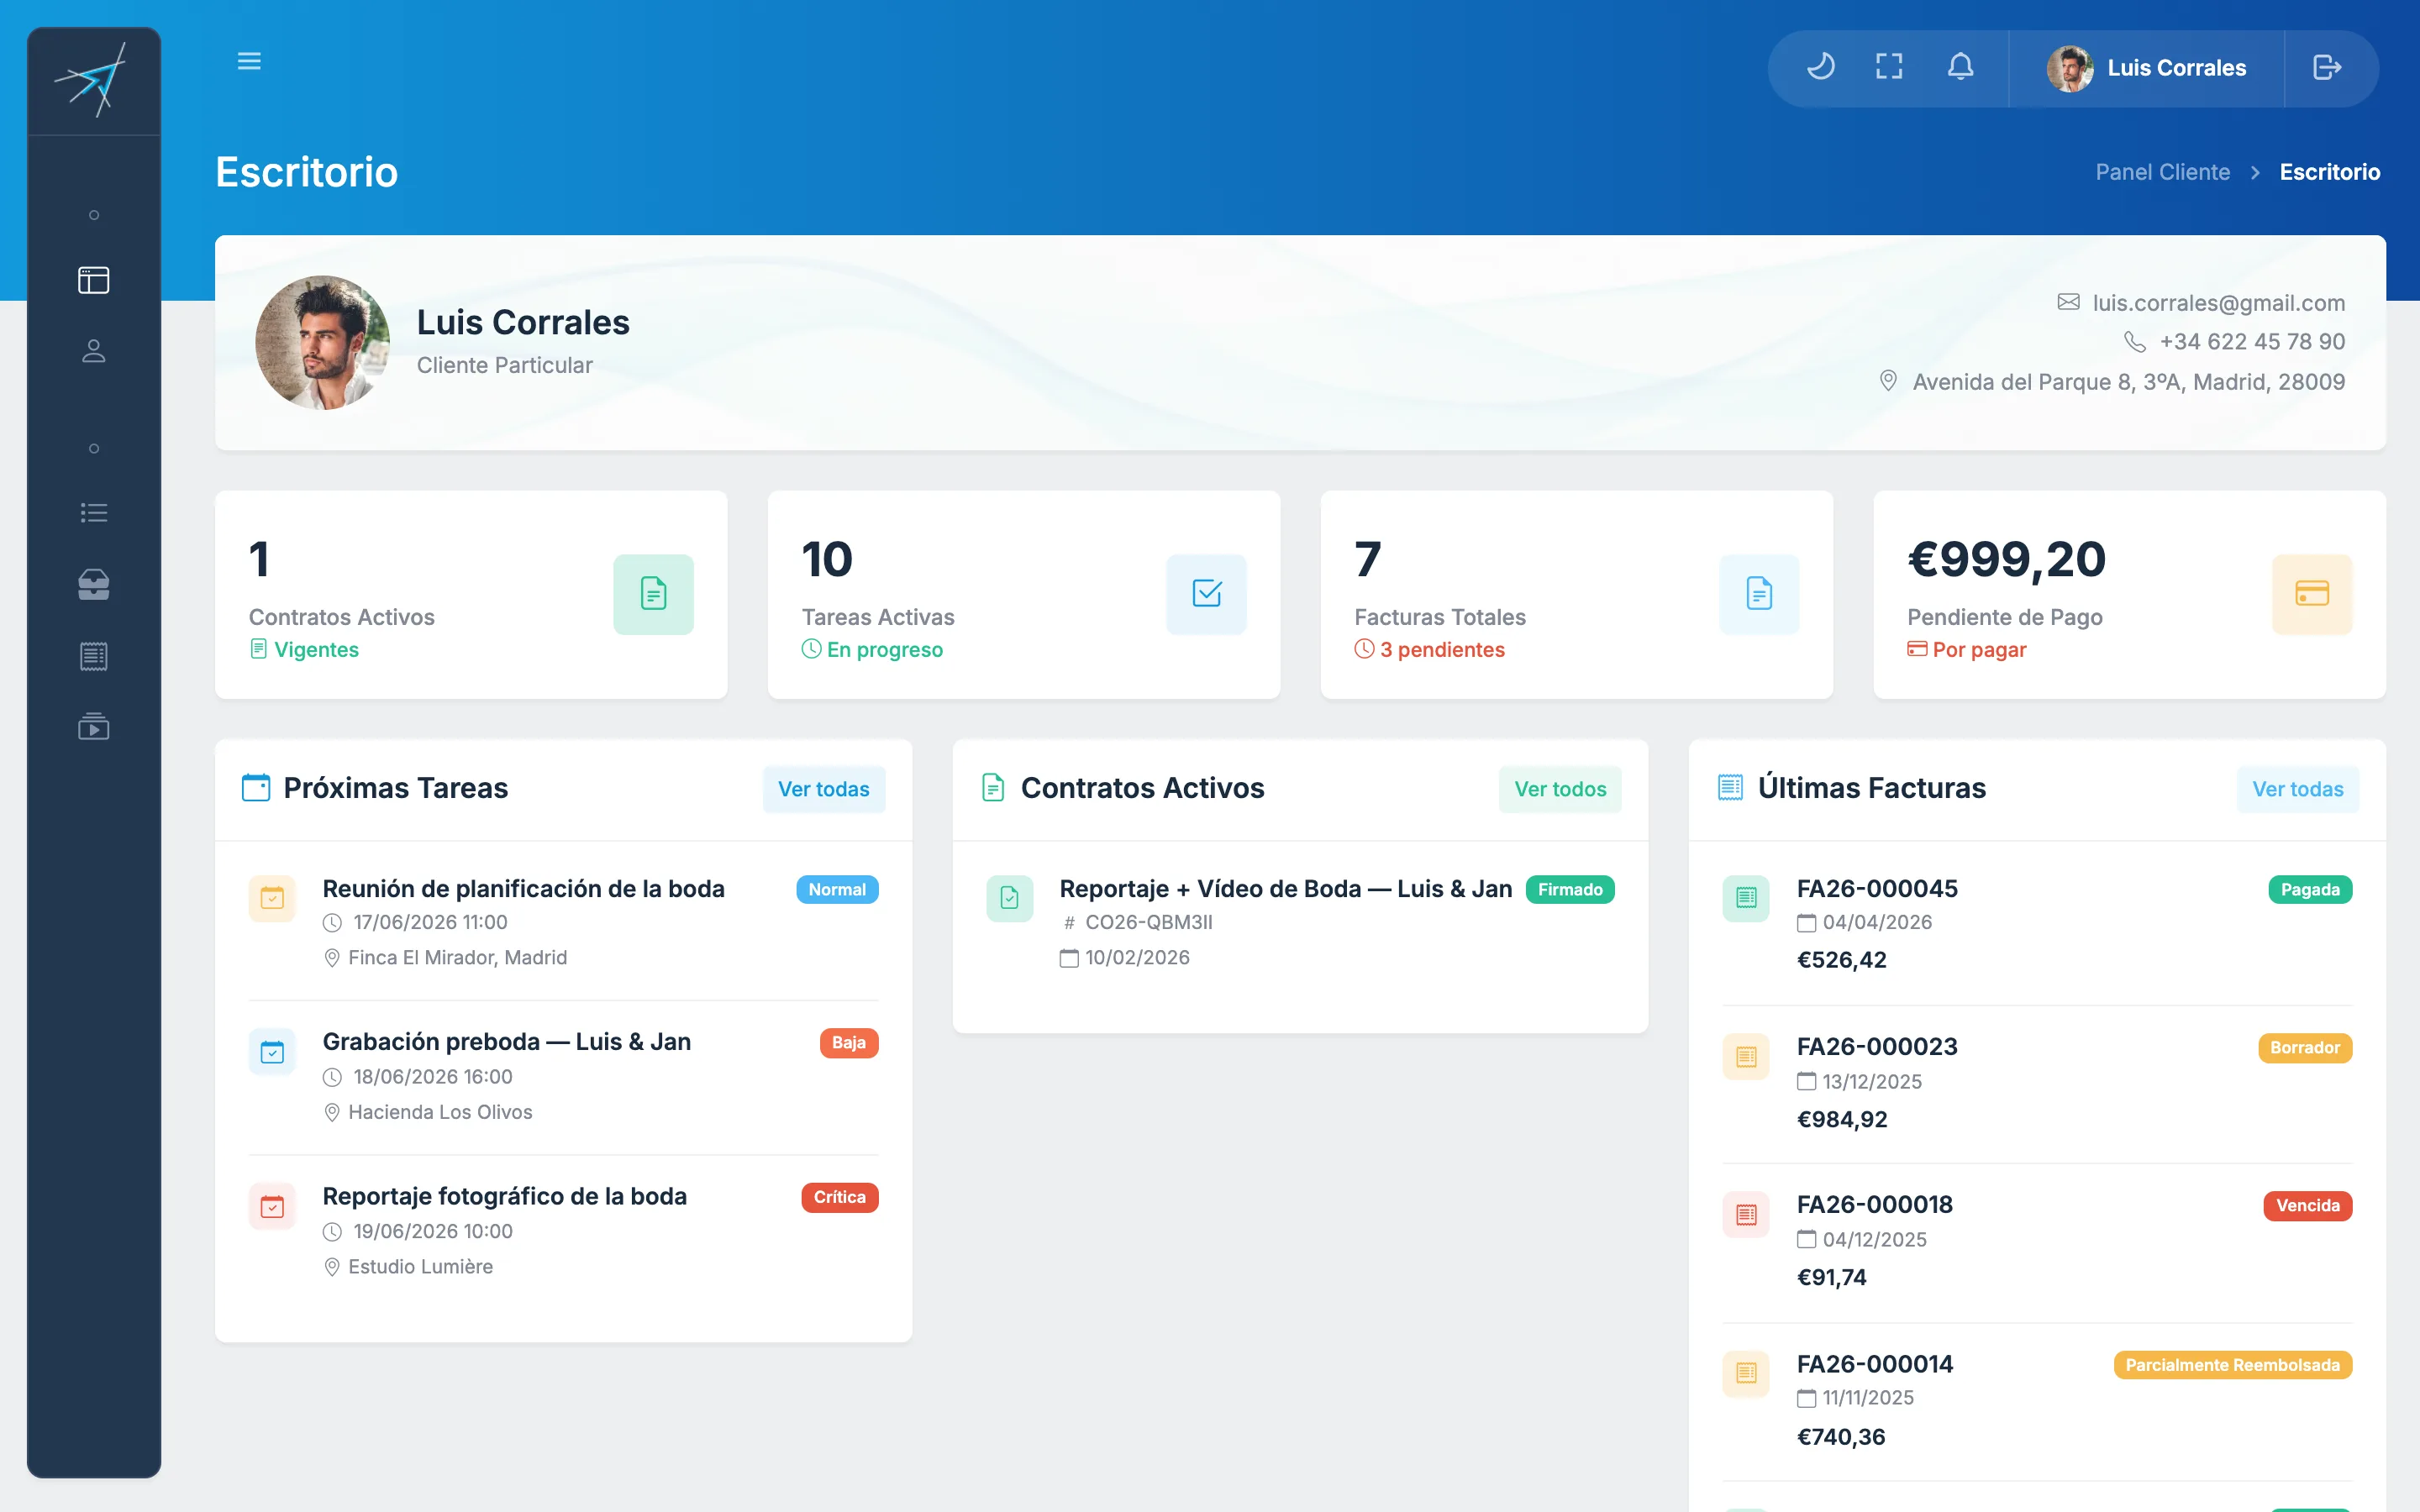
Task: Click orange invoice icon of FA26-000023
Action: tap(1746, 1056)
